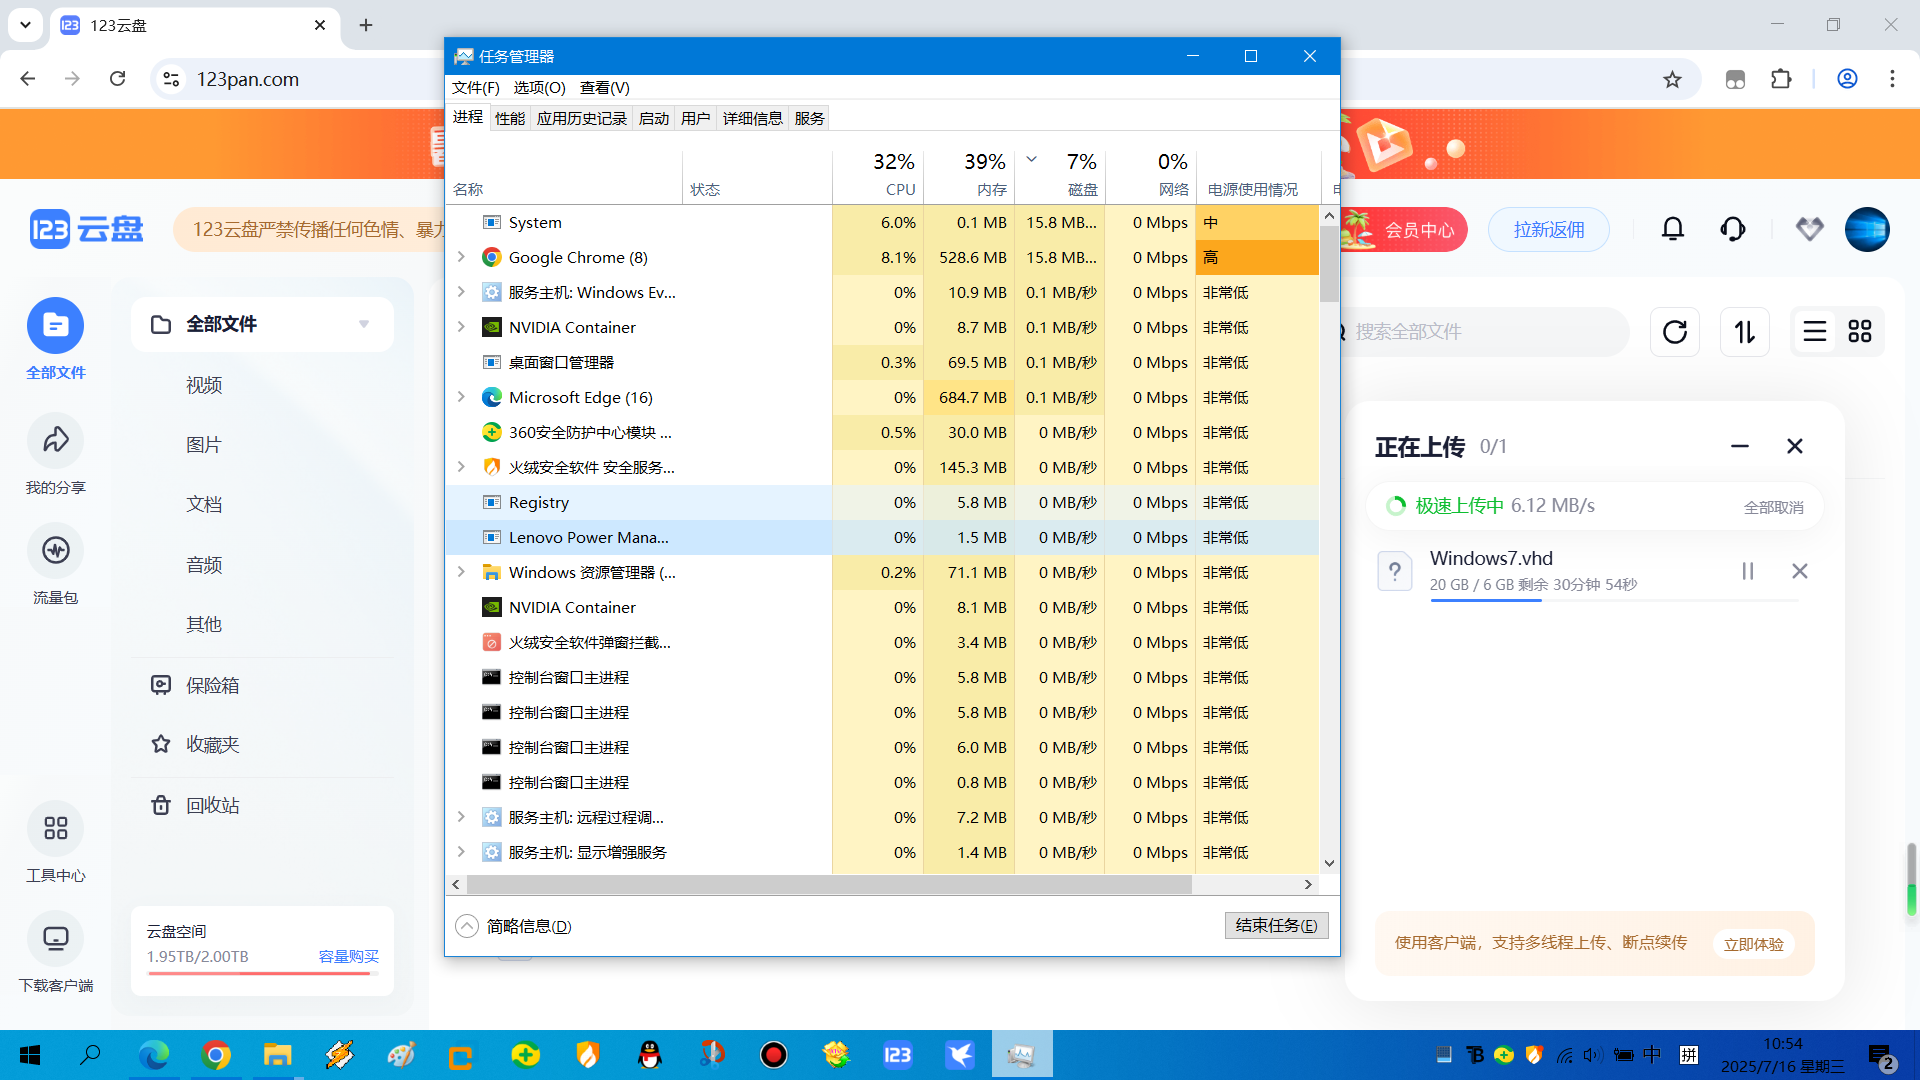The image size is (1920, 1080).
Task: Minimize the 正在上传 upload panel
Action: [x=1740, y=446]
